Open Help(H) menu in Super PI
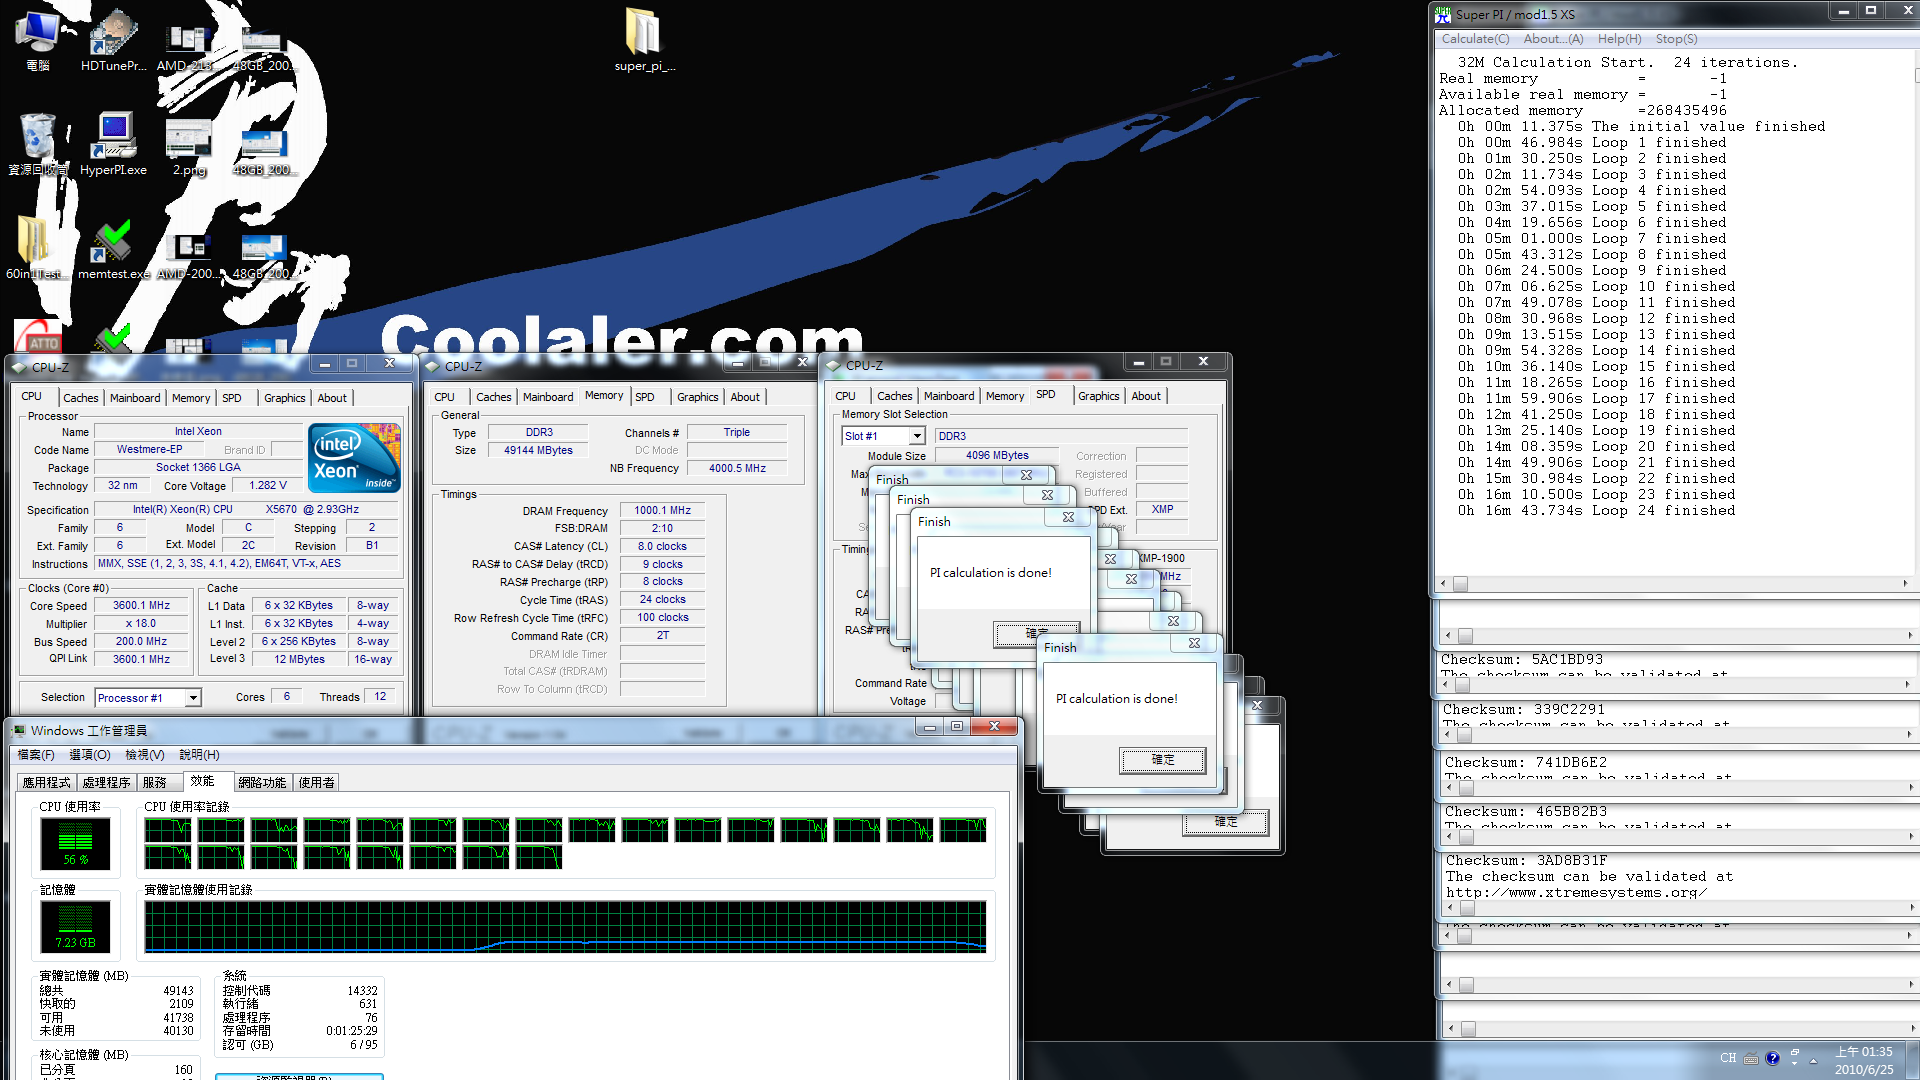 [1619, 39]
